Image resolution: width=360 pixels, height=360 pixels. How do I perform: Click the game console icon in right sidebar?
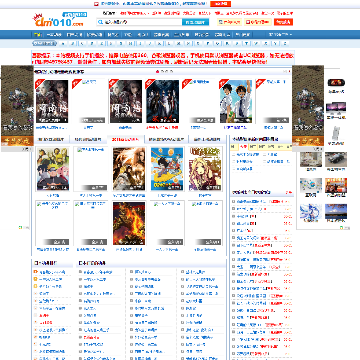click(336, 83)
